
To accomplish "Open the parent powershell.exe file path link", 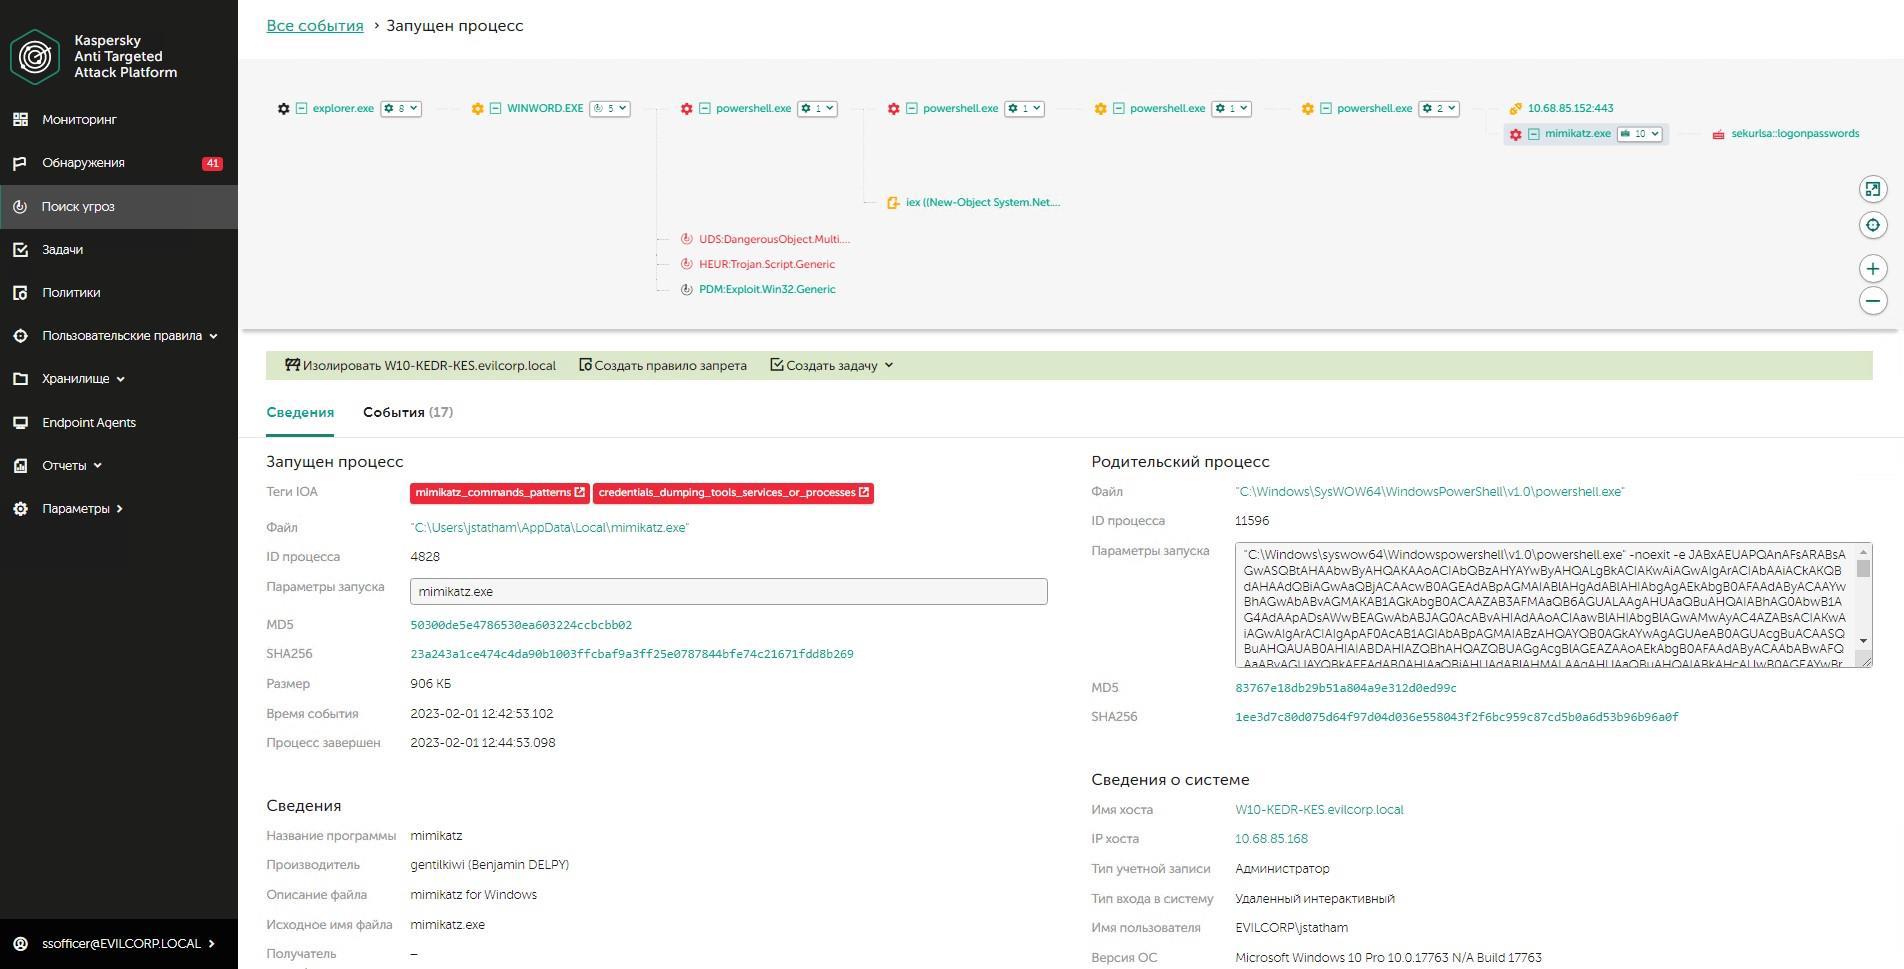I will [1430, 492].
